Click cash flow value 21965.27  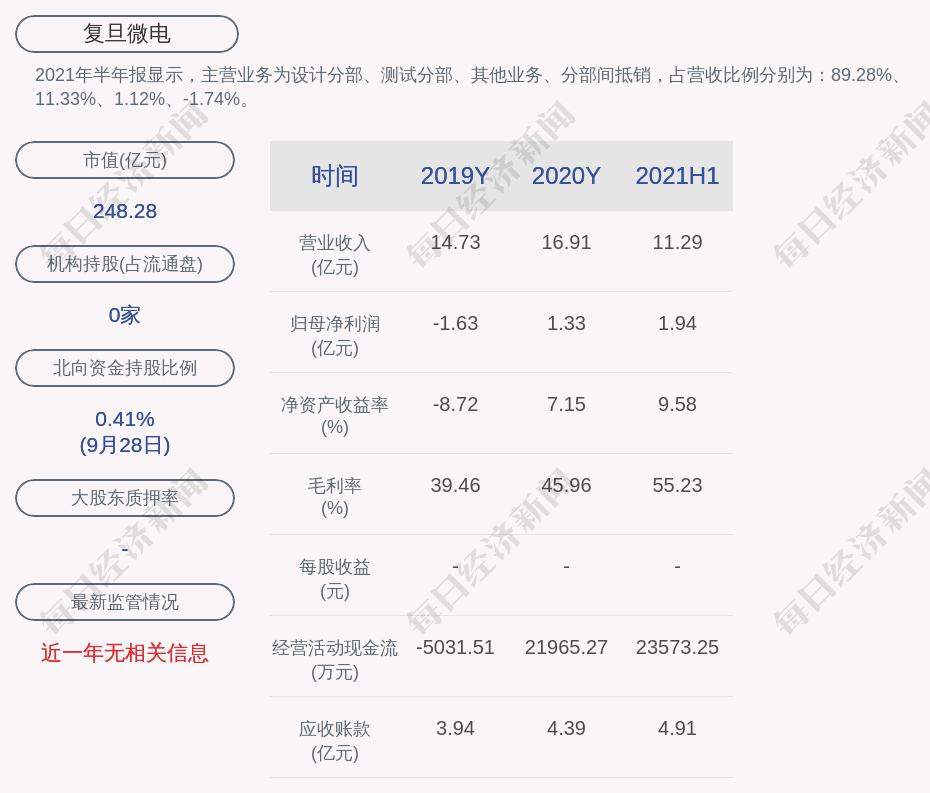pos(566,648)
